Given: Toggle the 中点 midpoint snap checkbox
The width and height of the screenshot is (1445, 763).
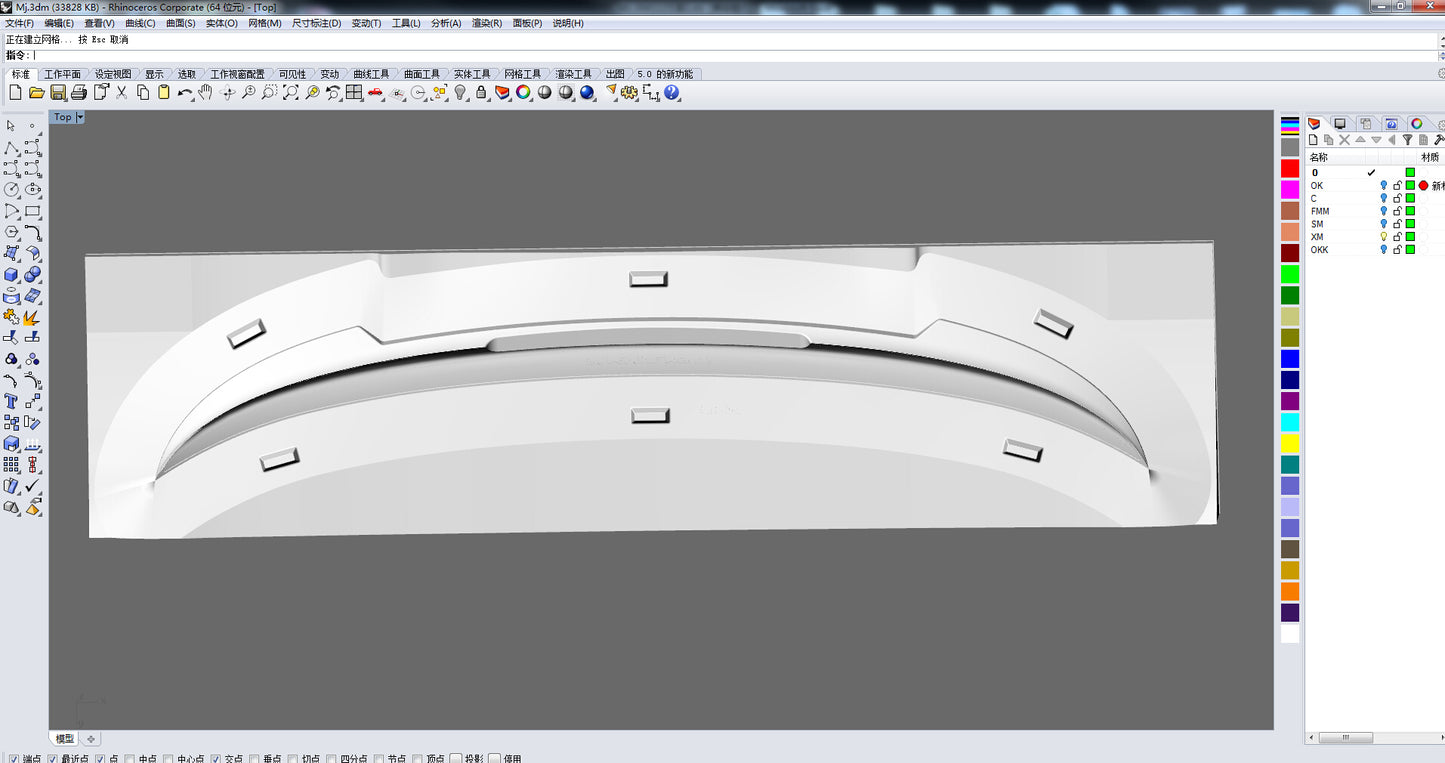Looking at the screenshot, I should 130,759.
